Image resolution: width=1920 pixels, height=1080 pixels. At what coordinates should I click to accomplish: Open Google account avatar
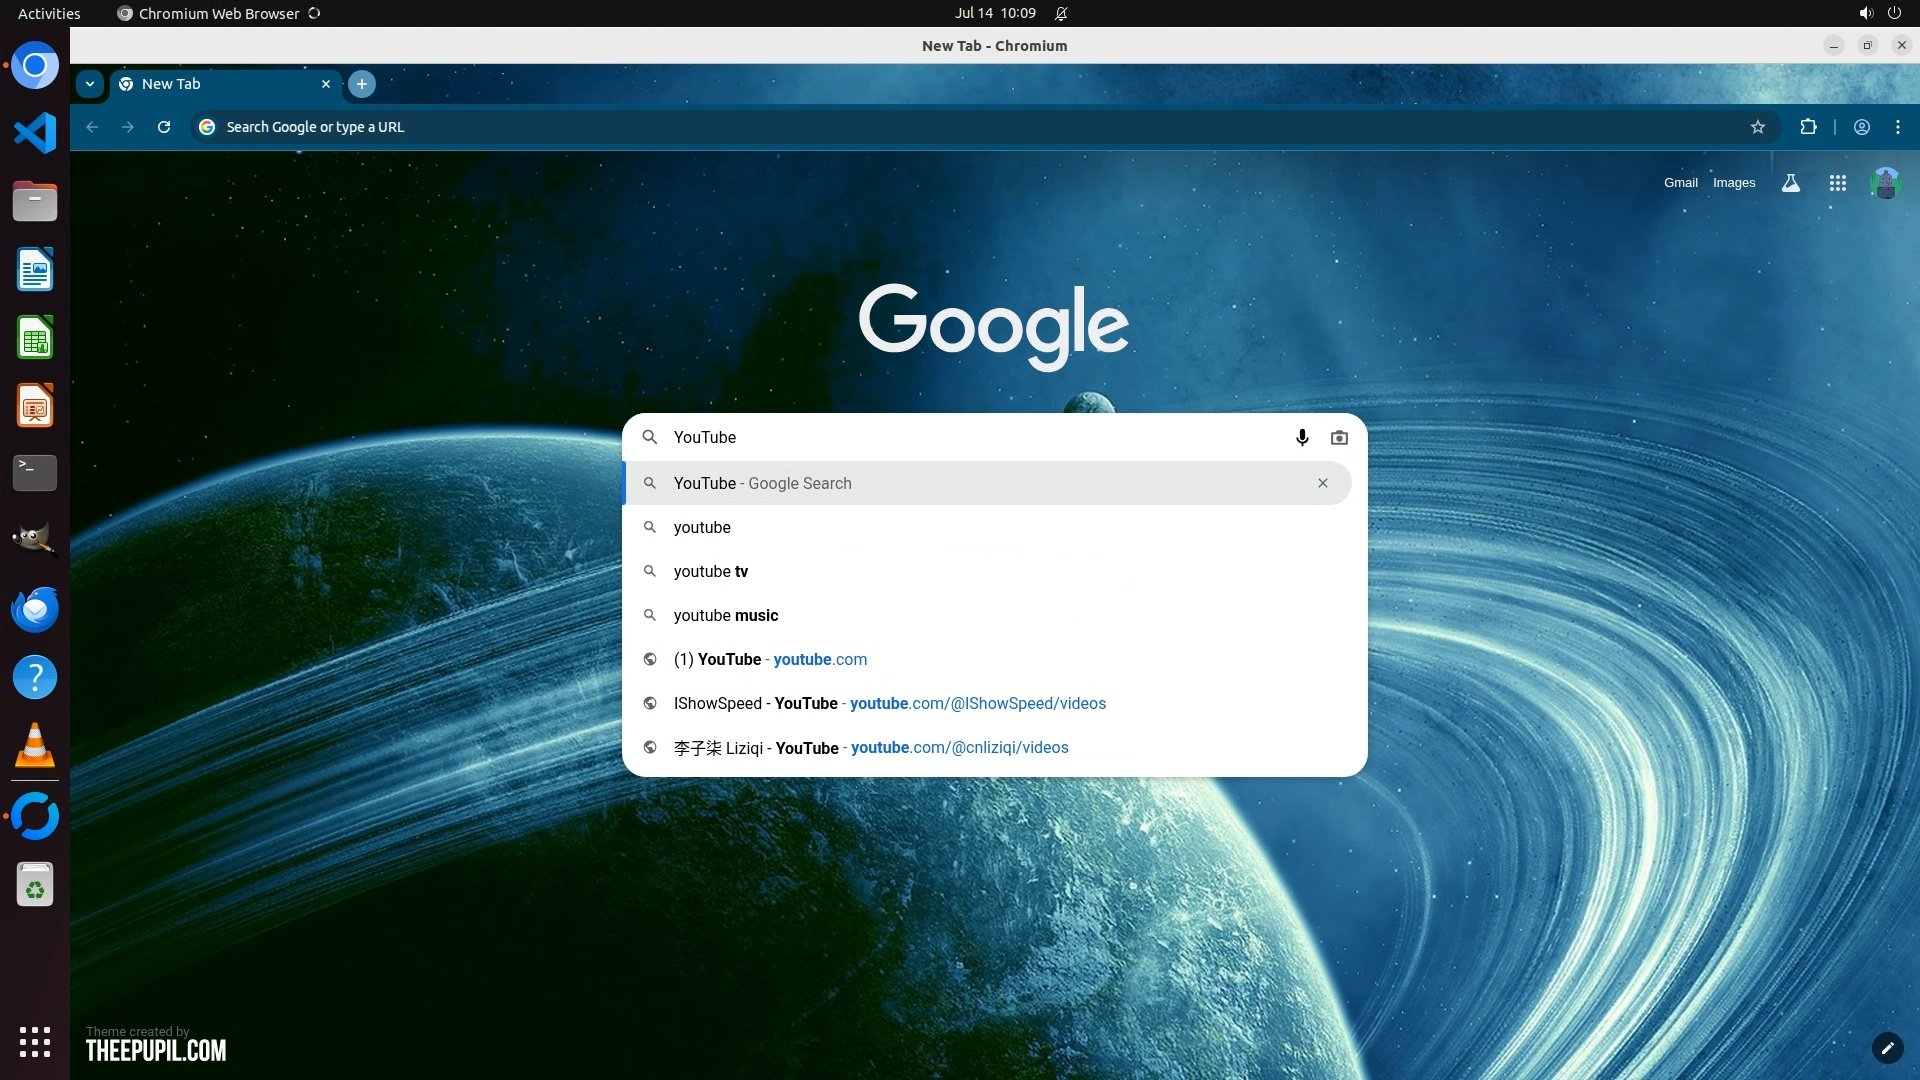coord(1885,183)
